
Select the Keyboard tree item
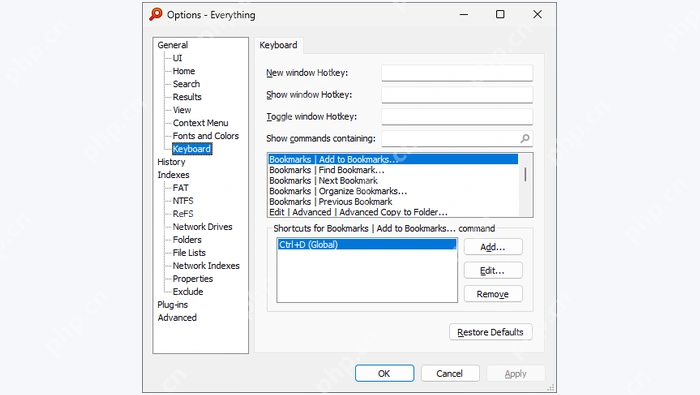coord(192,149)
